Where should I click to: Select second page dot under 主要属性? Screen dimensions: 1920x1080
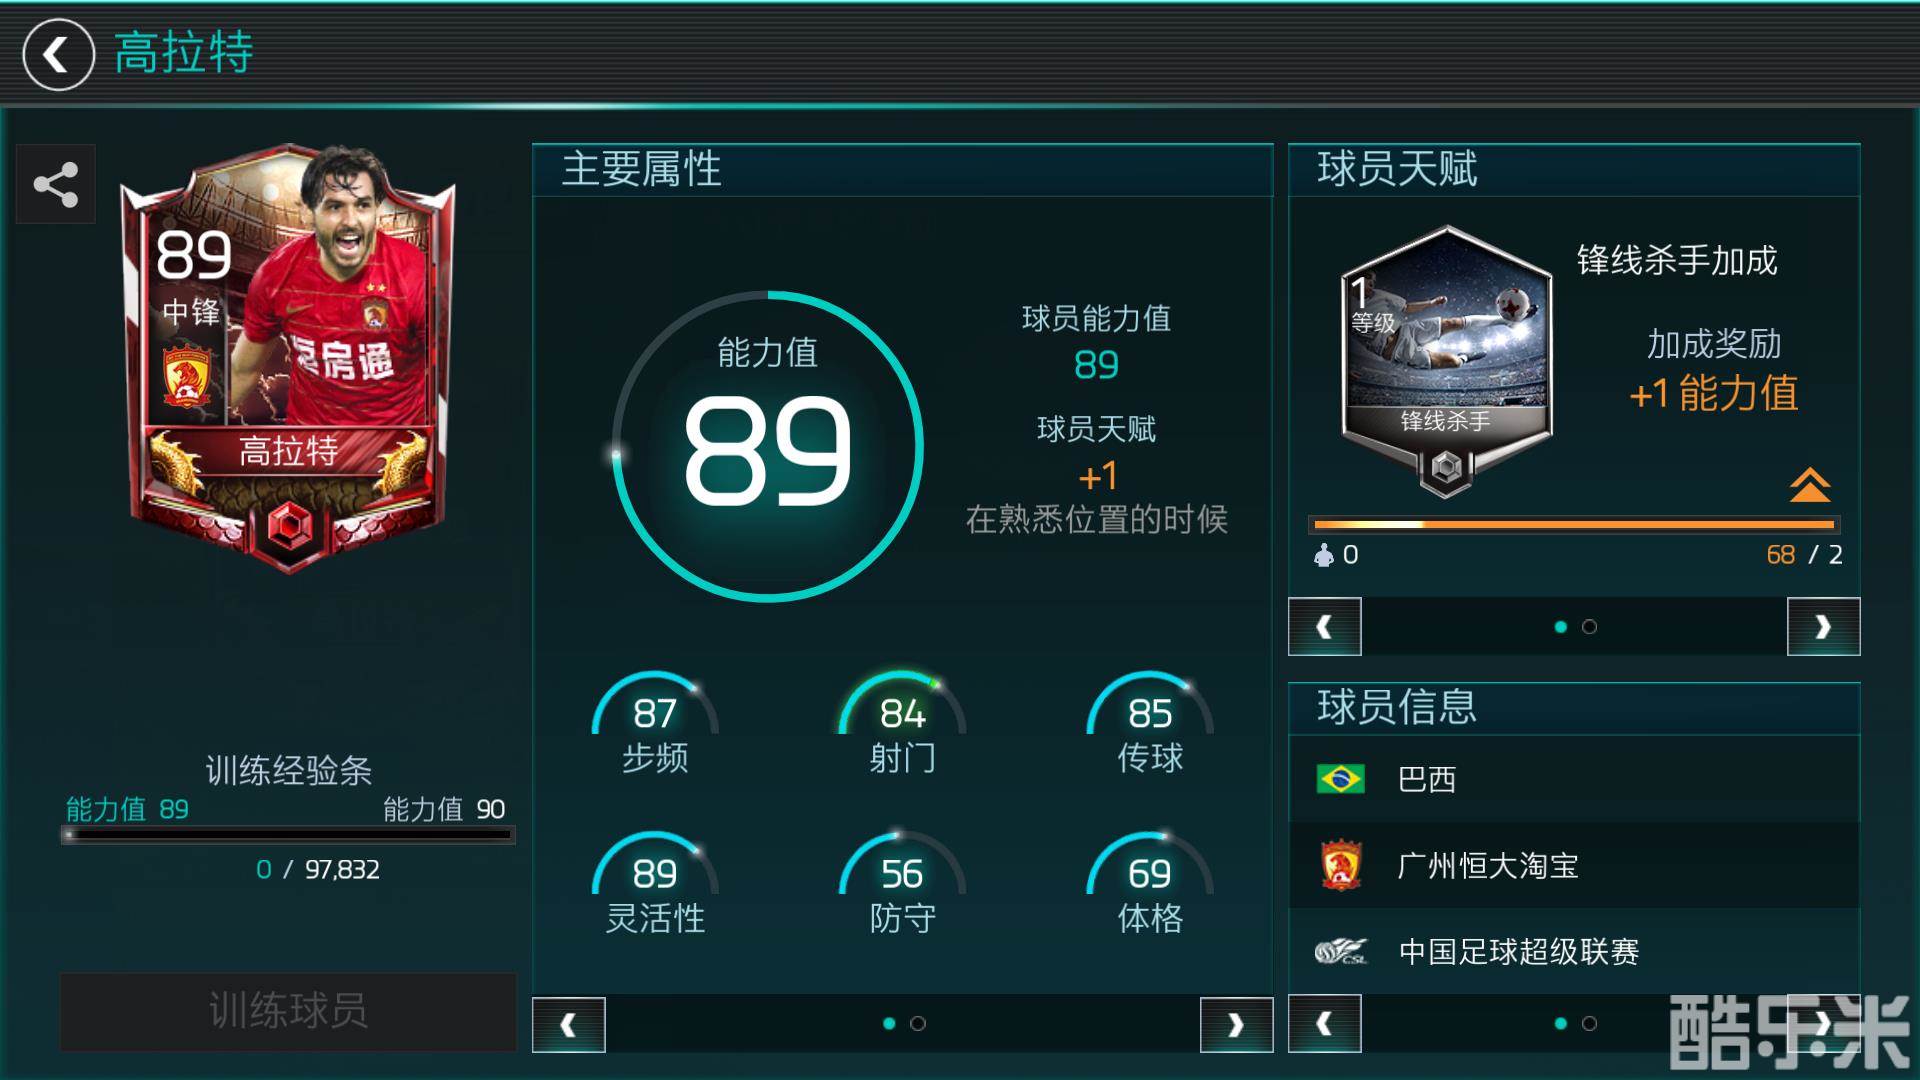[x=918, y=1023]
